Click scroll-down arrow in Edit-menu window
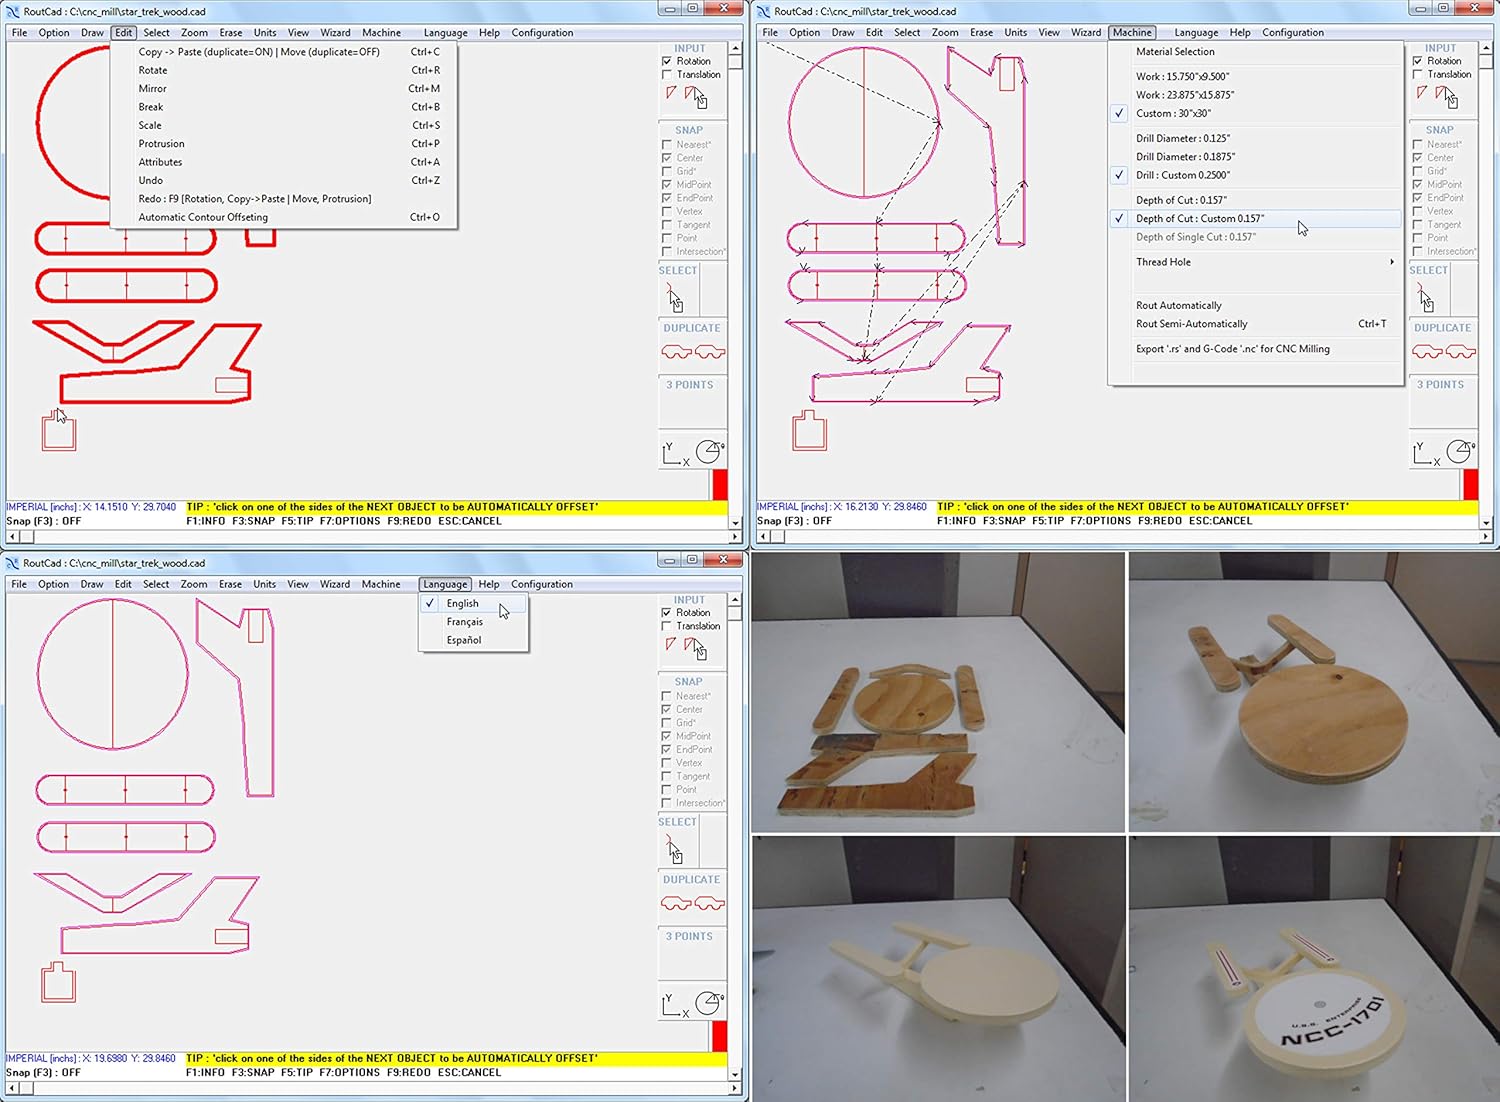 (735, 522)
